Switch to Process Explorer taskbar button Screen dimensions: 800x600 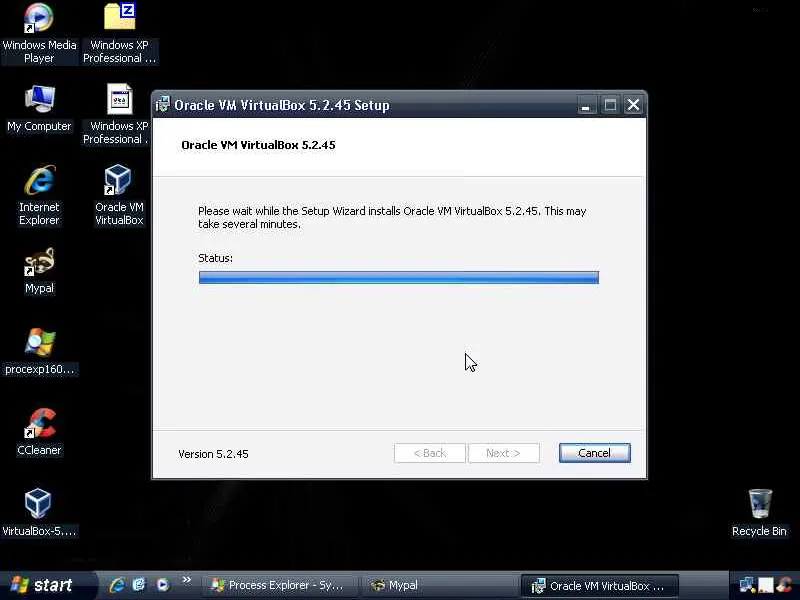[x=279, y=585]
